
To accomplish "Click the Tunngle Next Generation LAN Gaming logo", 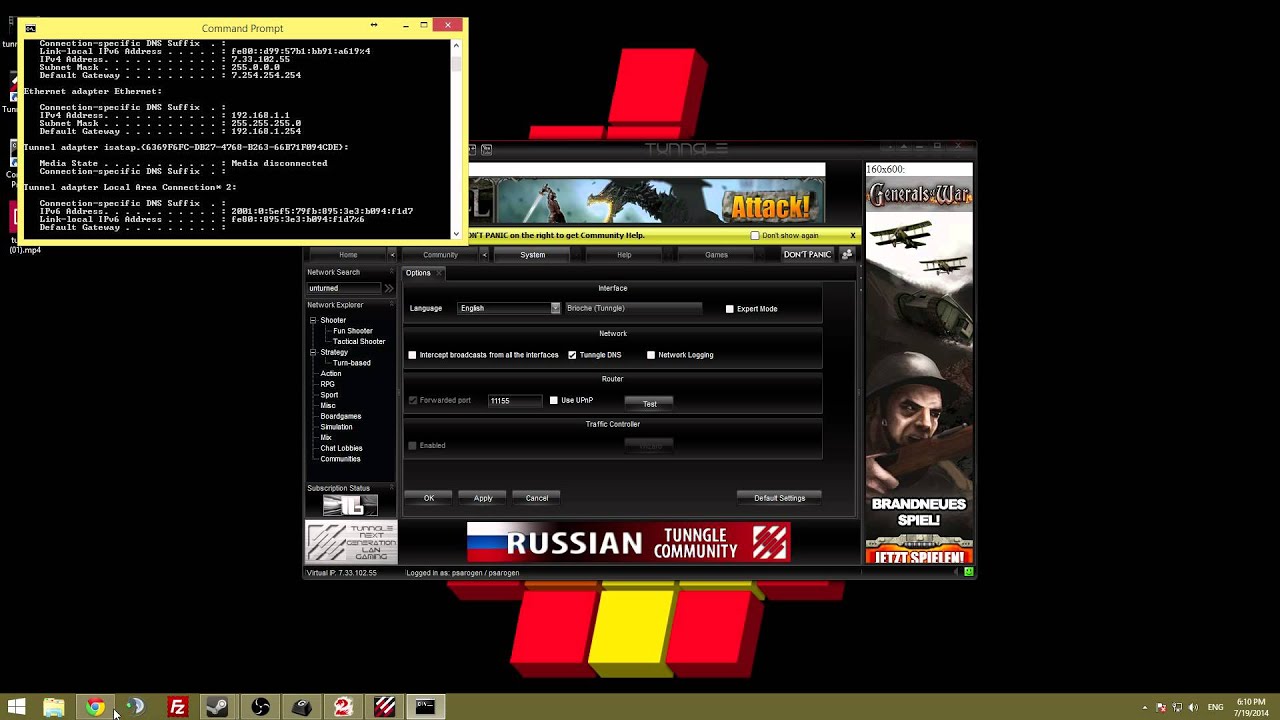I will coord(351,543).
